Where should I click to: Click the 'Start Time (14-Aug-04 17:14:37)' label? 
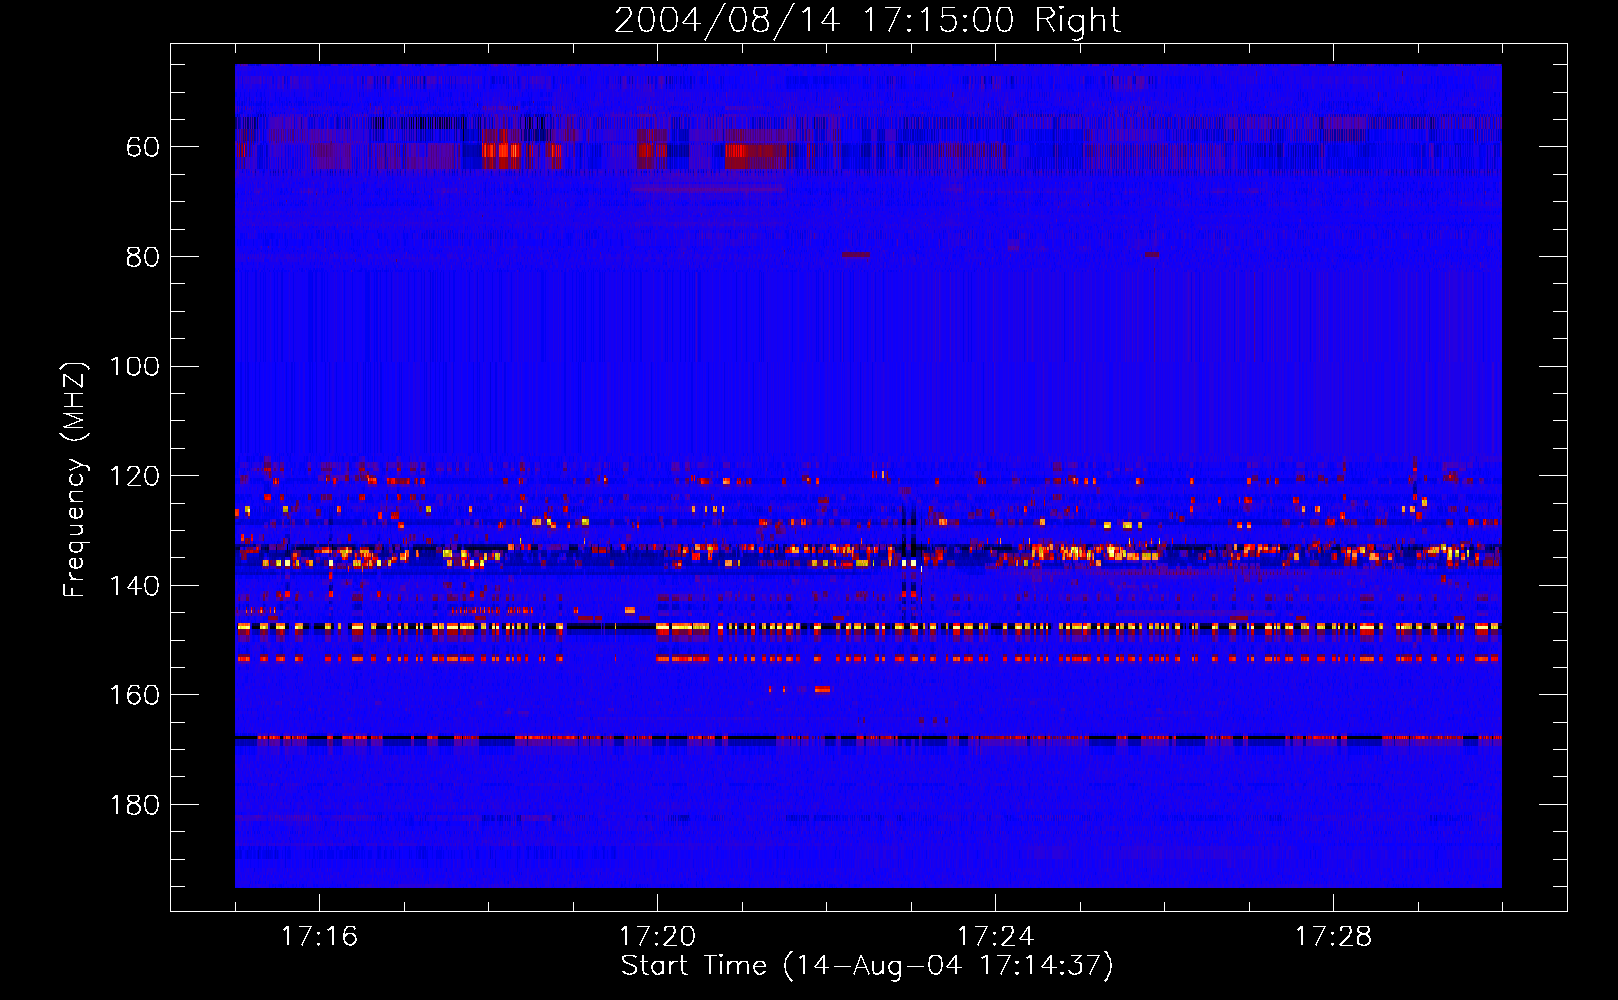coord(867,966)
